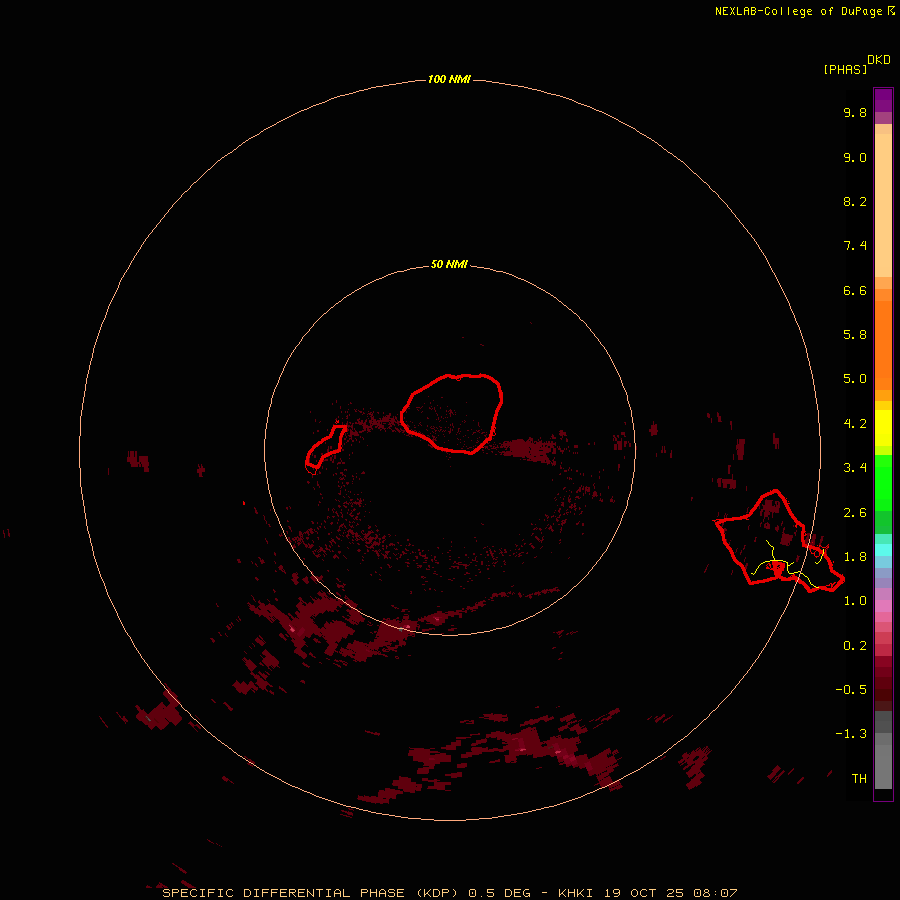900x900 pixels.
Task: Pick the cyan color bar segment near 1.8
Action: pyautogui.click(x=883, y=550)
